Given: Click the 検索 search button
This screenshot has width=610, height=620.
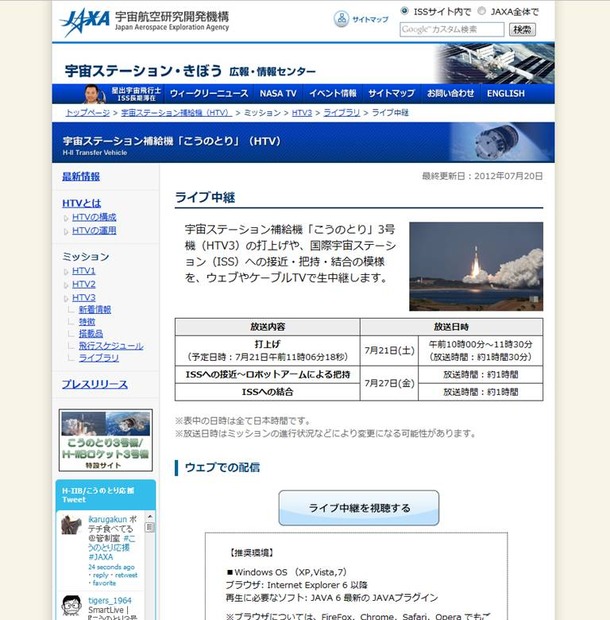Looking at the screenshot, I should [x=522, y=29].
